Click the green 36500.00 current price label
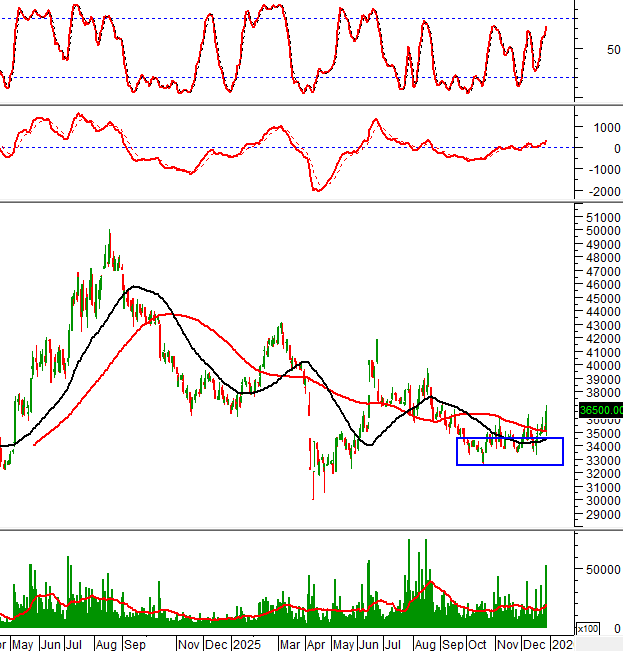Screen dimensions: 623x651 pos(601,409)
